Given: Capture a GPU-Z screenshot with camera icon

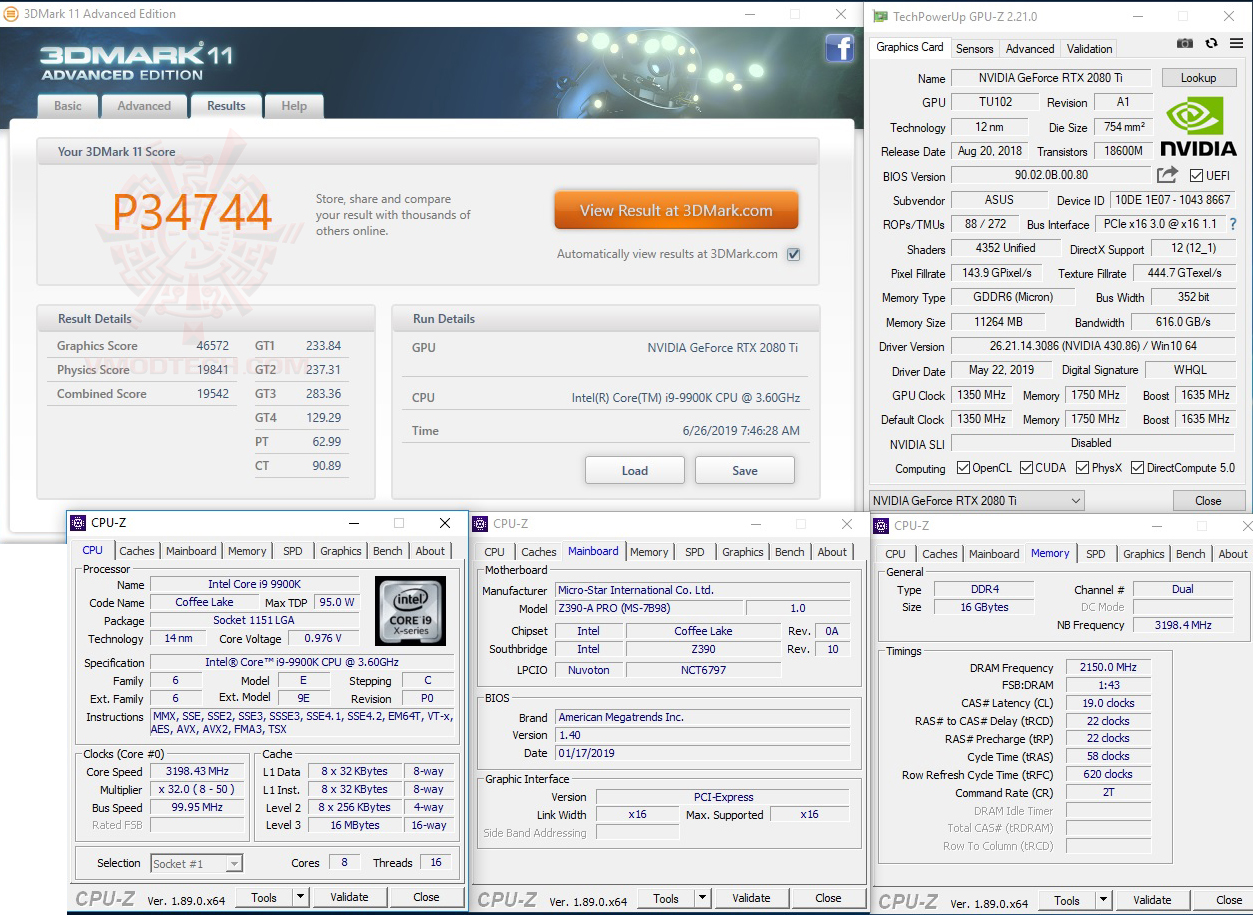Looking at the screenshot, I should point(1185,43).
